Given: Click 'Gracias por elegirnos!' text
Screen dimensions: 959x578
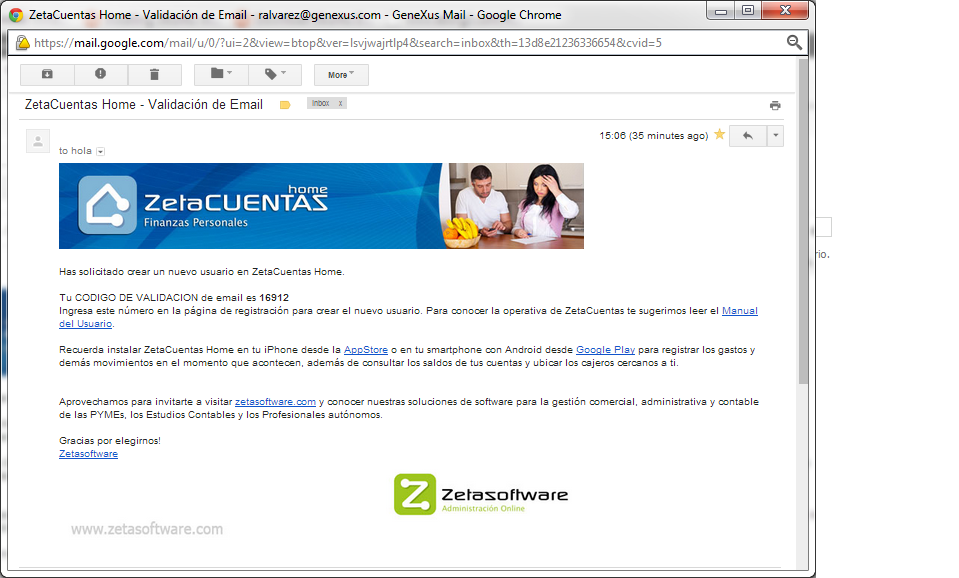Looking at the screenshot, I should (x=109, y=440).
